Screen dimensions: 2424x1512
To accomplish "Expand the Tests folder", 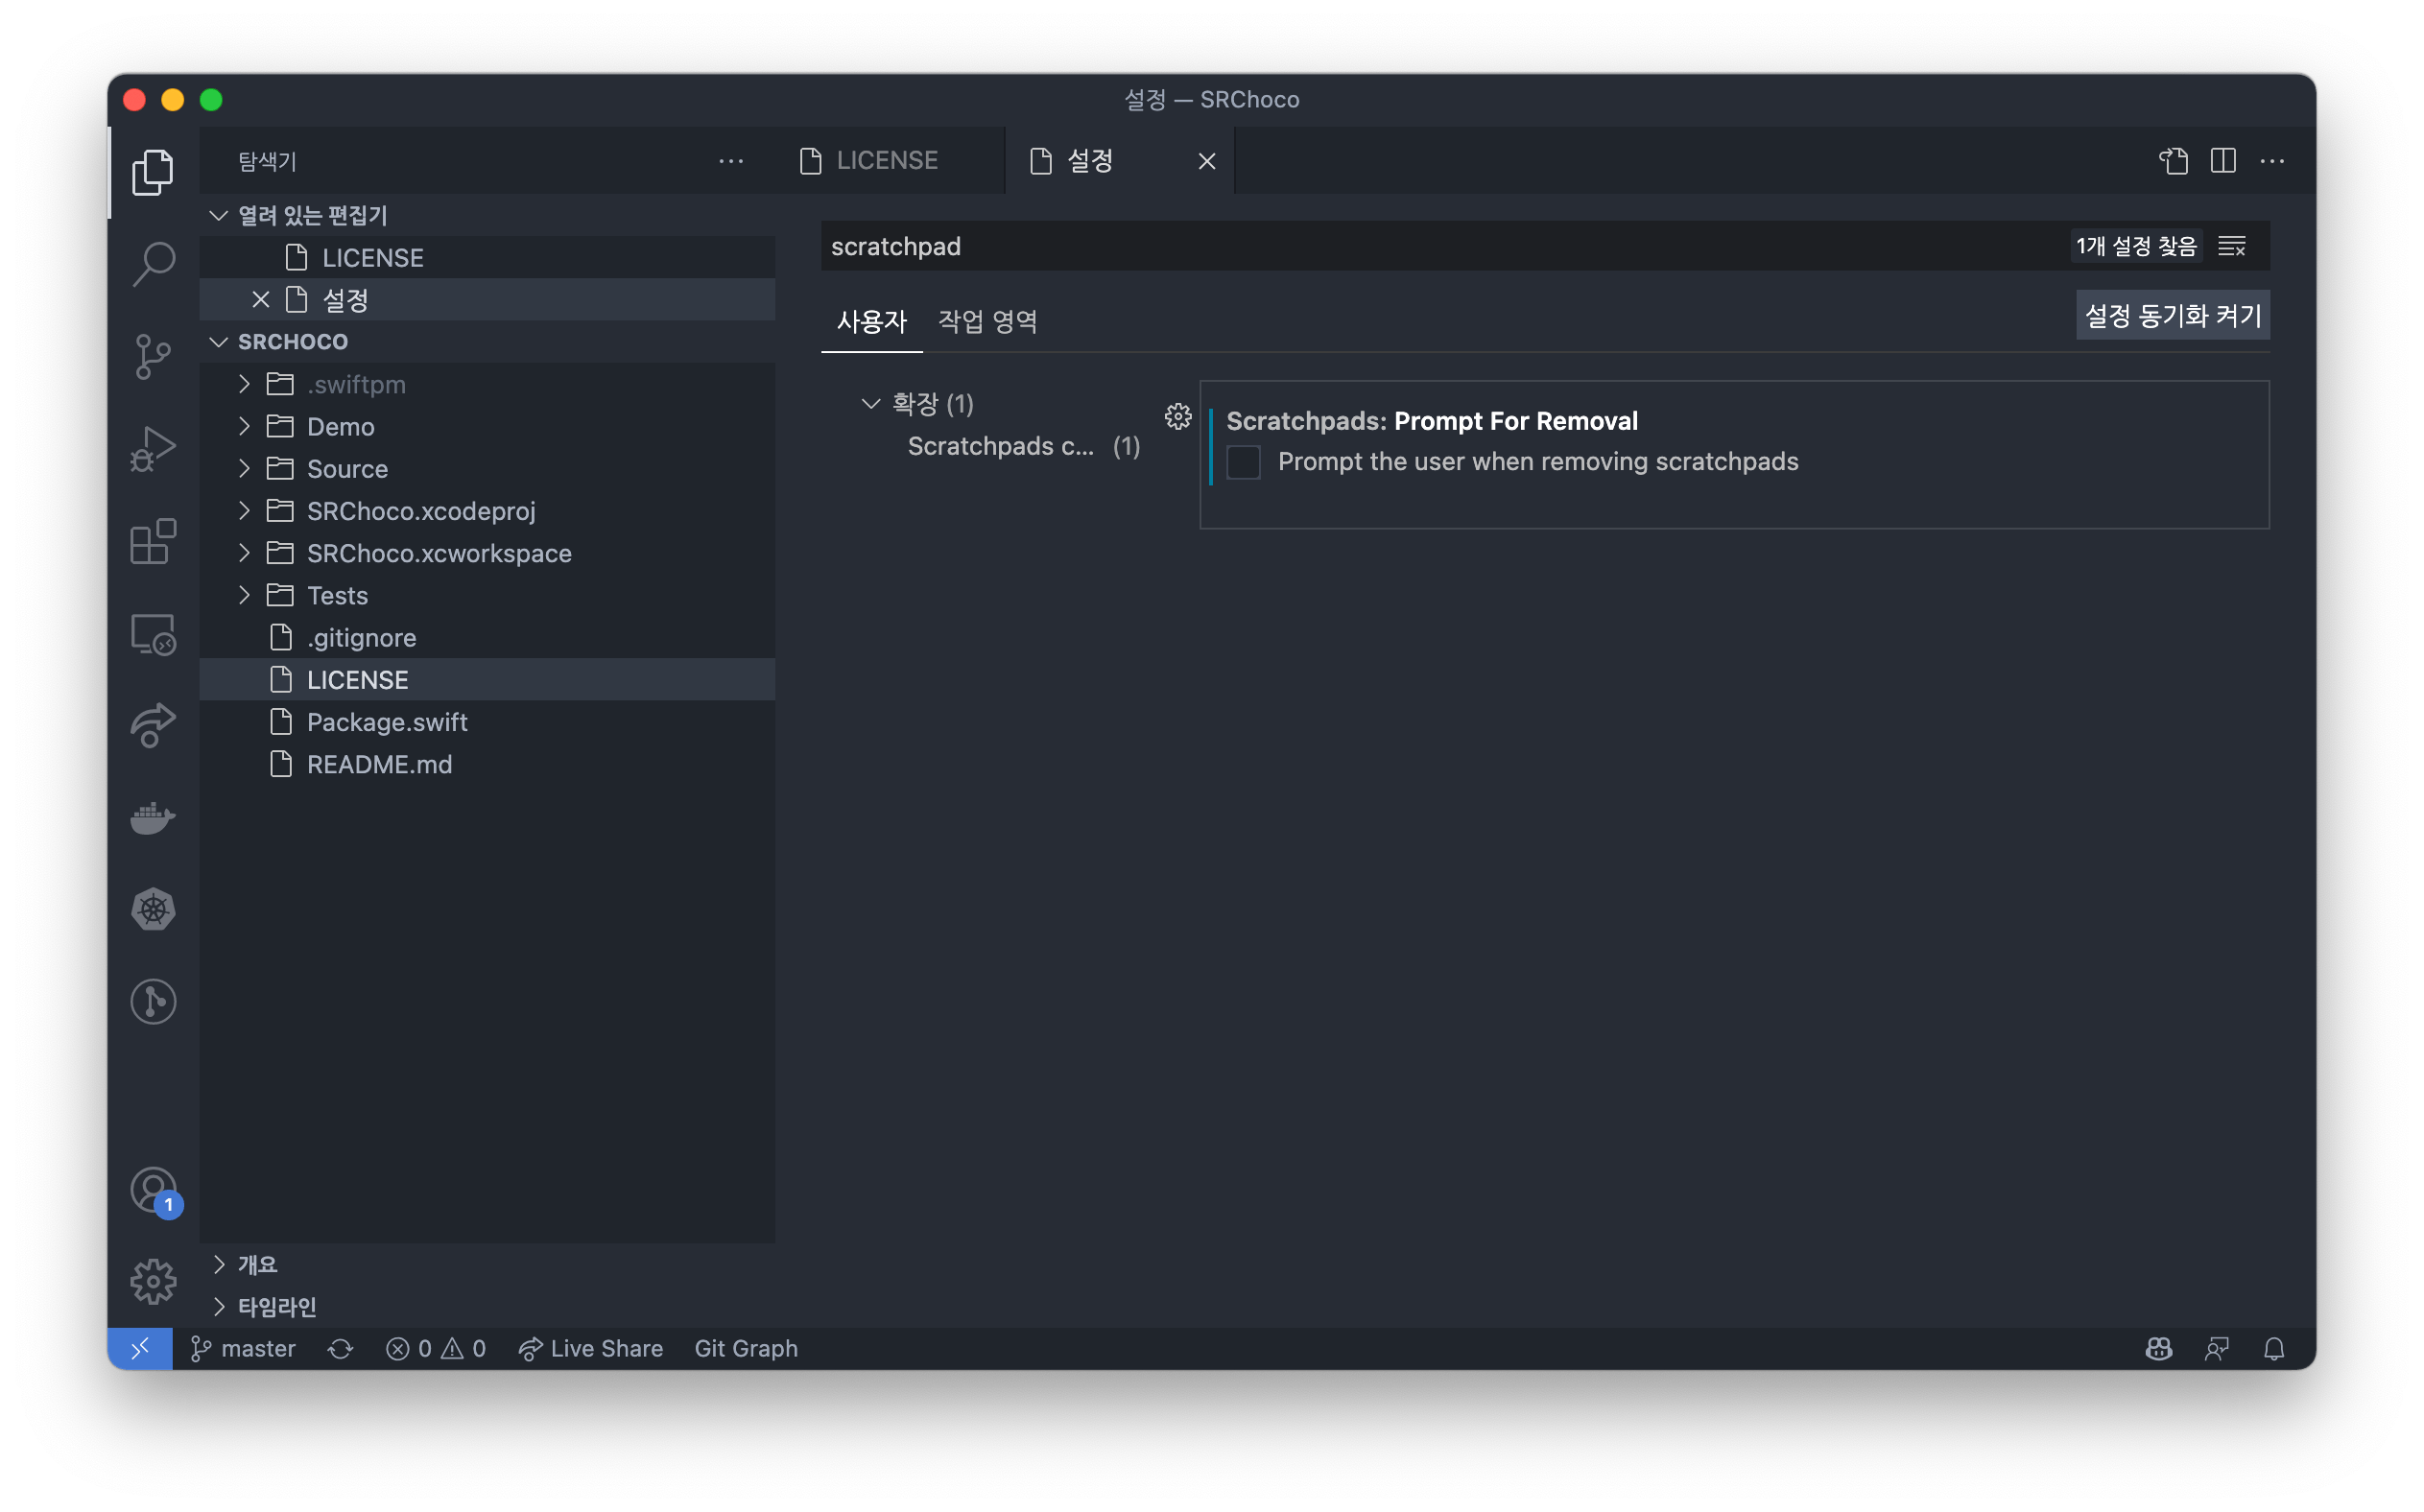I will pos(245,596).
